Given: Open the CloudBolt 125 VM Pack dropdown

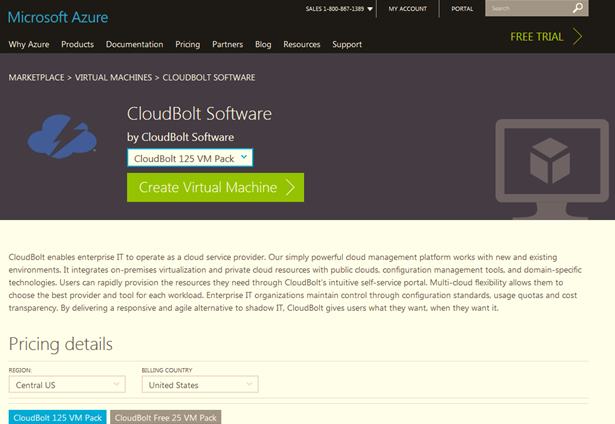Looking at the screenshot, I should click(190, 158).
